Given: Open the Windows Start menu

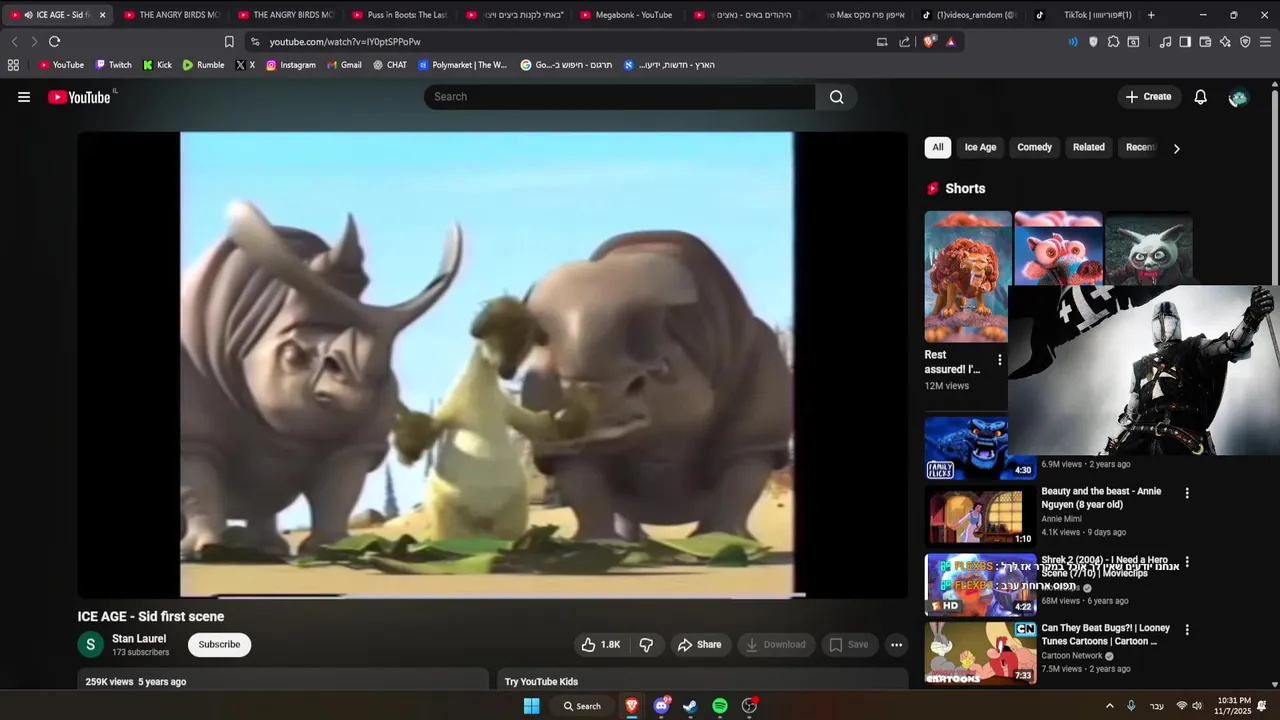Looking at the screenshot, I should tap(532, 706).
